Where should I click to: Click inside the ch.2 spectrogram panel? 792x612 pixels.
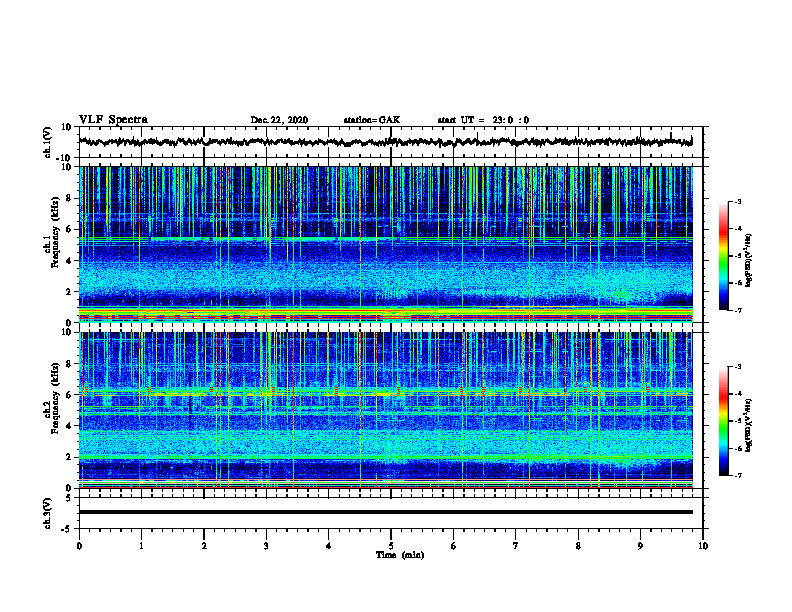pos(386,410)
